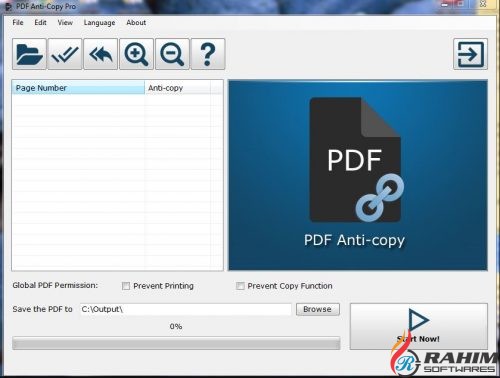500x378 pixels.
Task: Open the Edit menu
Action: click(x=40, y=22)
